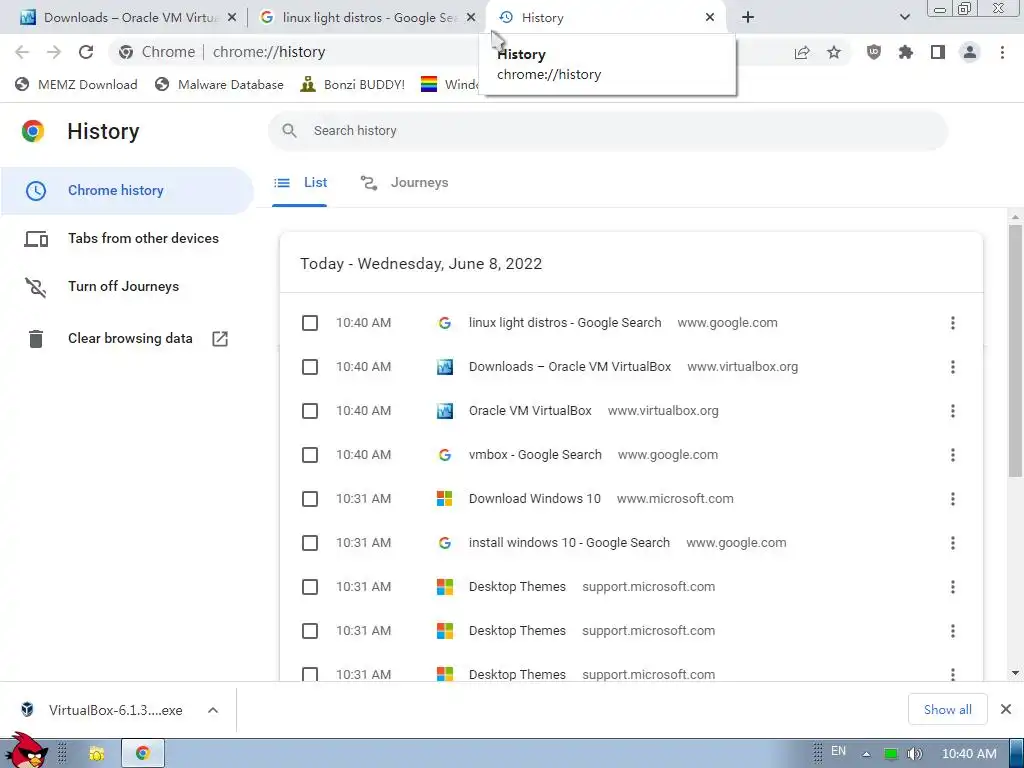Select checkbox for Downloads – Oracle VM VirtualBox entry
The width and height of the screenshot is (1024, 768).
[x=310, y=367]
